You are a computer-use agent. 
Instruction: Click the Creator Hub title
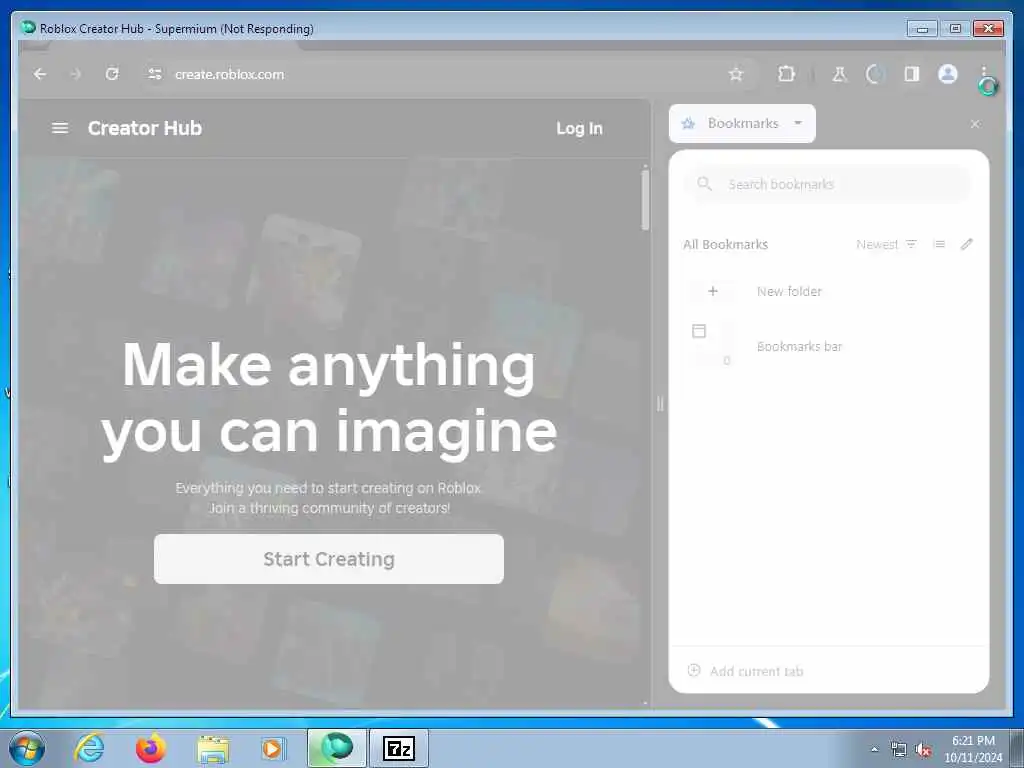point(145,128)
